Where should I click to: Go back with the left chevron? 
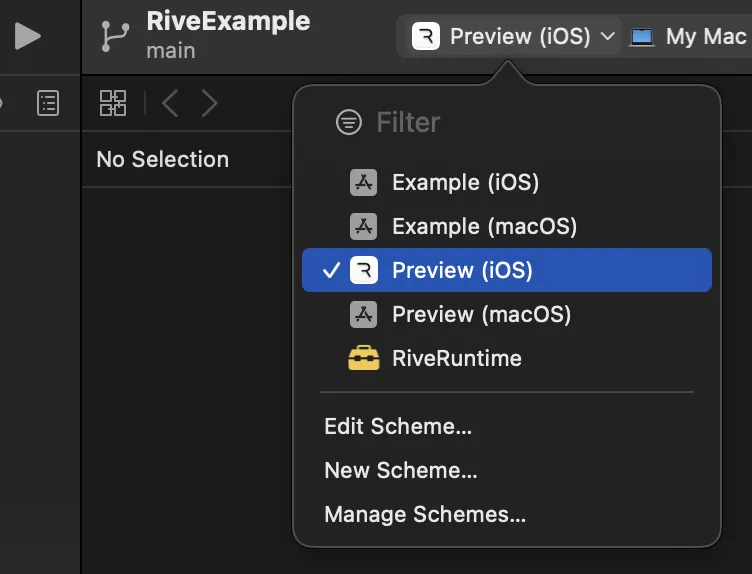[x=170, y=103]
